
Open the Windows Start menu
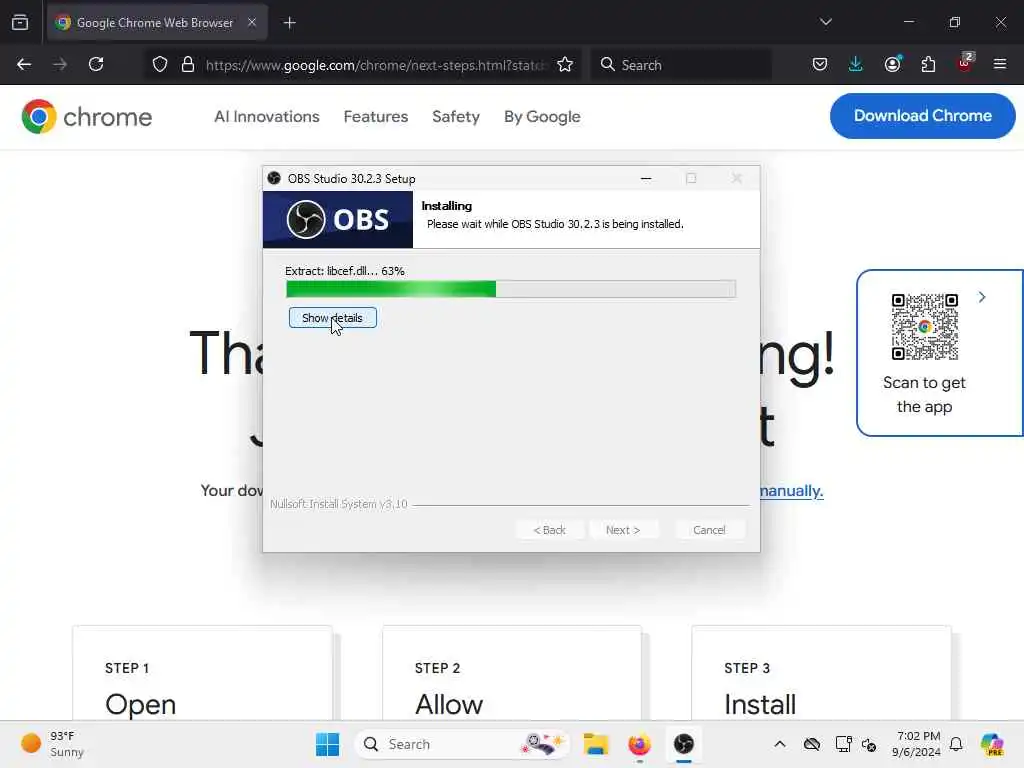[x=327, y=744]
